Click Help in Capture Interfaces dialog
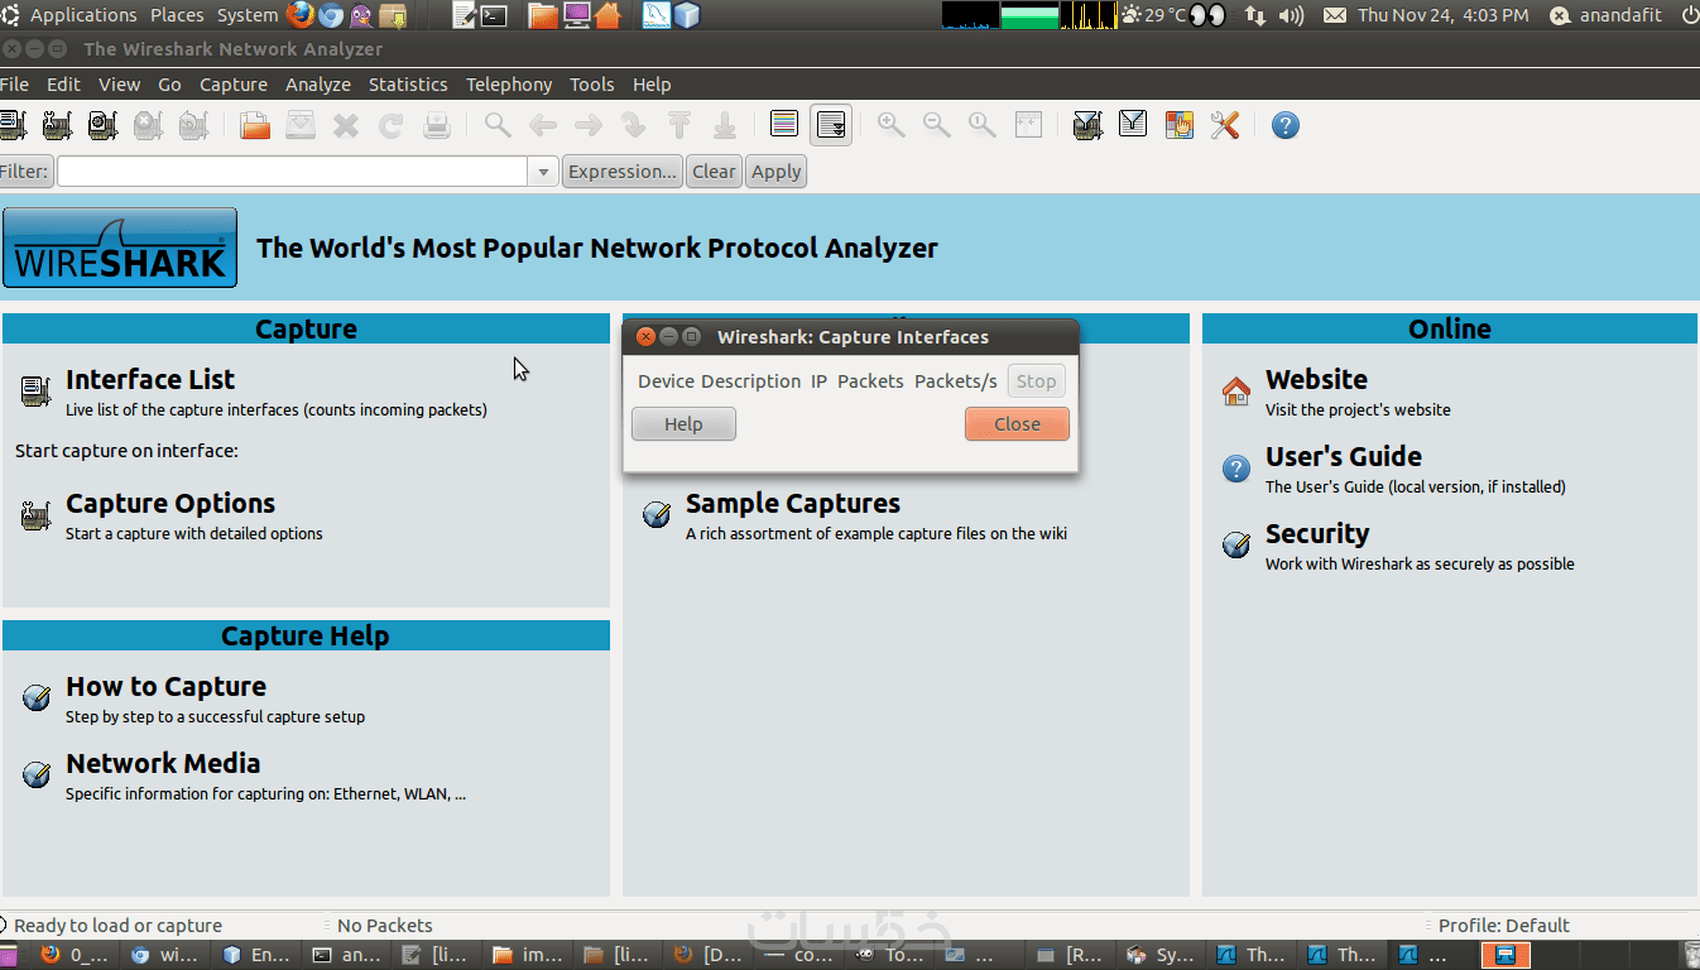This screenshot has height=970, width=1700. coord(684,424)
